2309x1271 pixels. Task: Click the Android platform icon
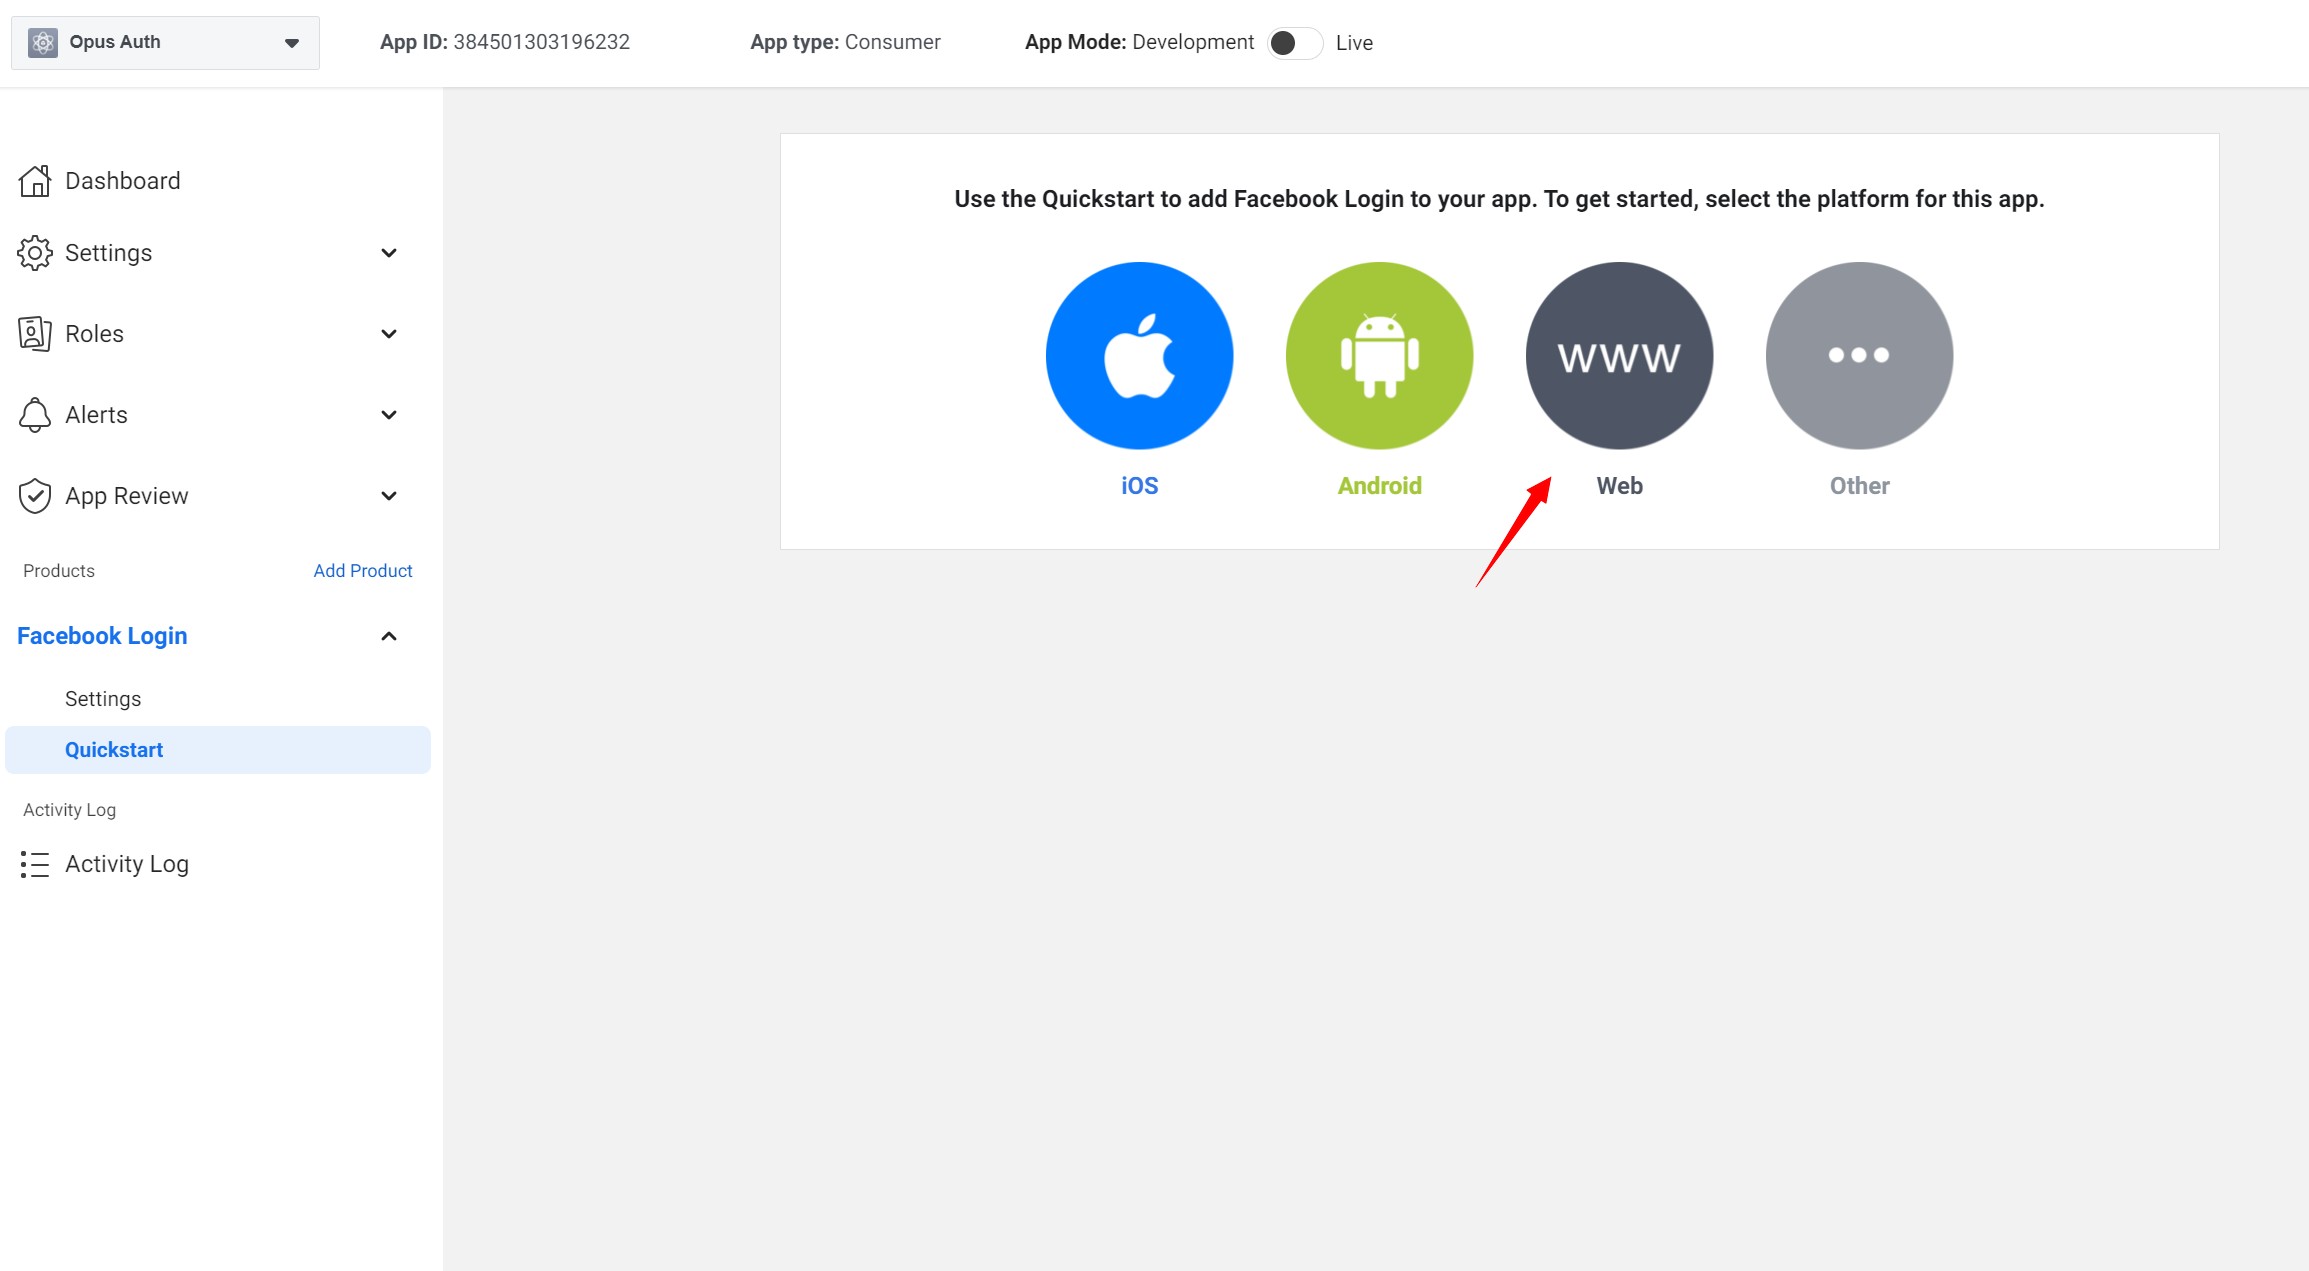tap(1378, 354)
